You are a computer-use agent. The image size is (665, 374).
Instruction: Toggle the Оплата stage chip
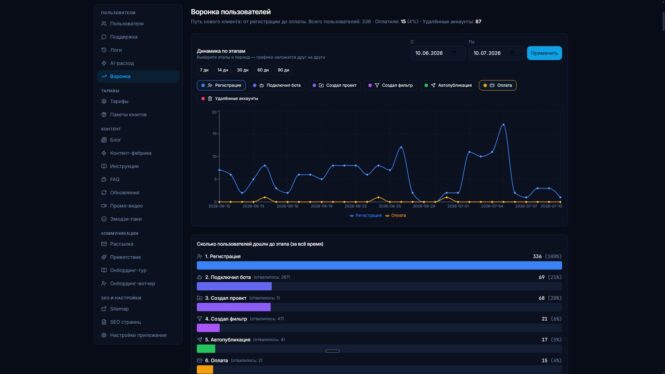[x=498, y=85]
